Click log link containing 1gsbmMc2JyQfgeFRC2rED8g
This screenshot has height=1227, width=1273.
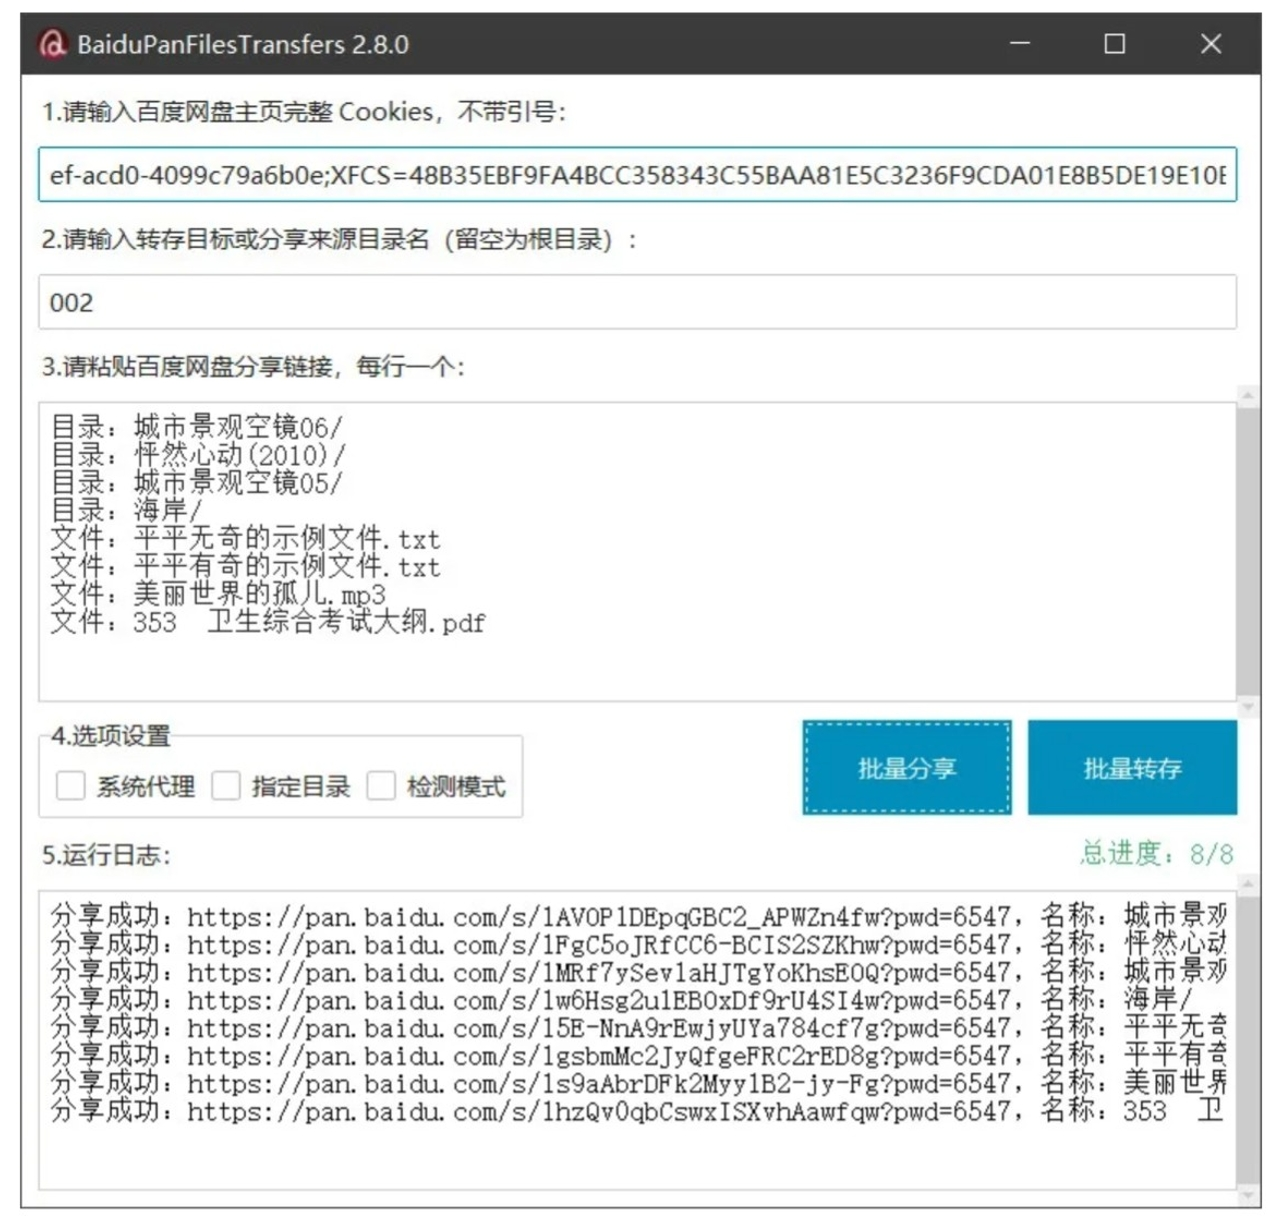599,1056
